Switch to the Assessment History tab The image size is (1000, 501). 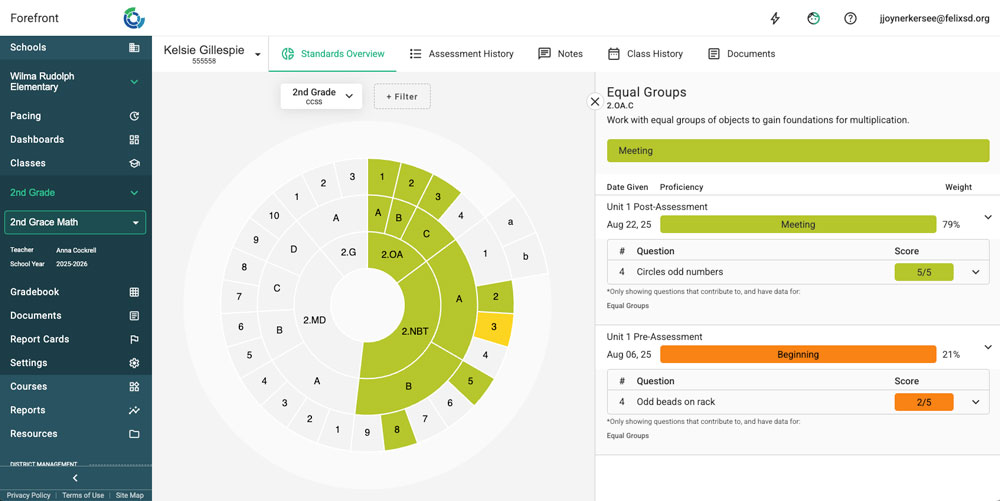coord(461,54)
